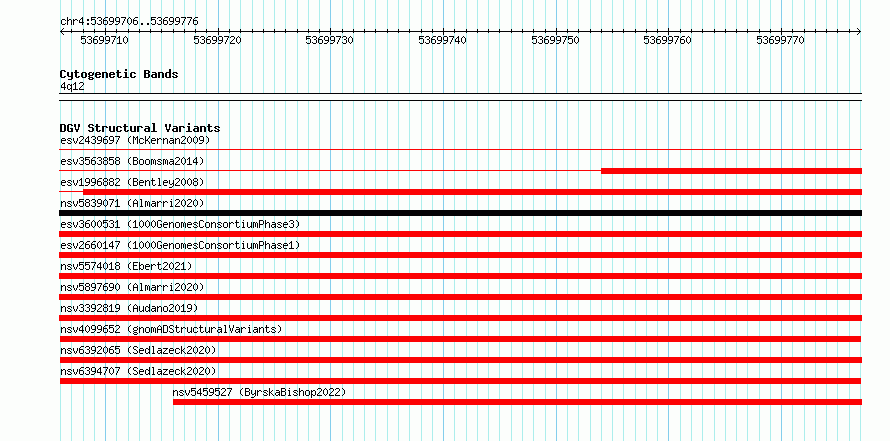This screenshot has width=890, height=441.
Task: Open variant nsv5839071 (Almarri2020) label
Action: tap(132, 203)
